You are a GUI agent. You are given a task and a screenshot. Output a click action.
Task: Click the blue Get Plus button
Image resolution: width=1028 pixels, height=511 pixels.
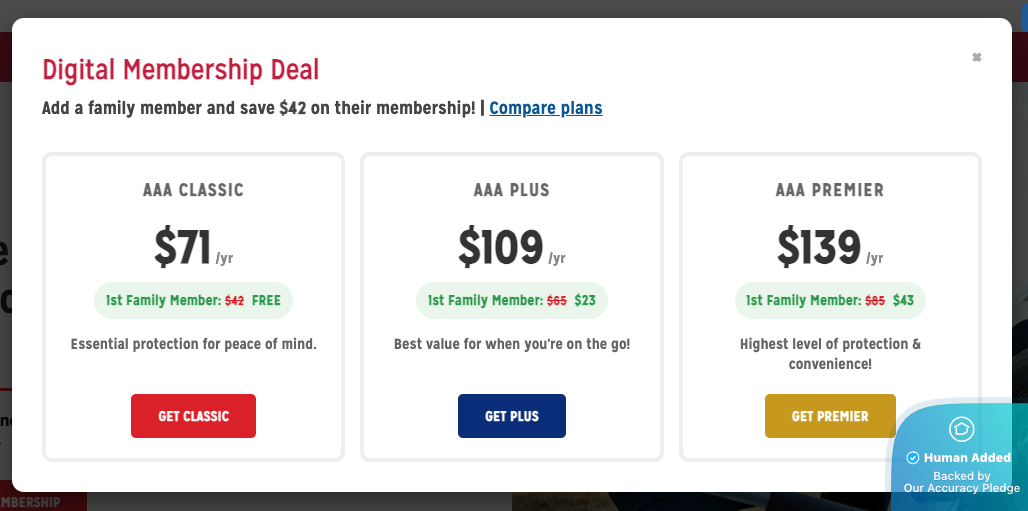point(511,416)
